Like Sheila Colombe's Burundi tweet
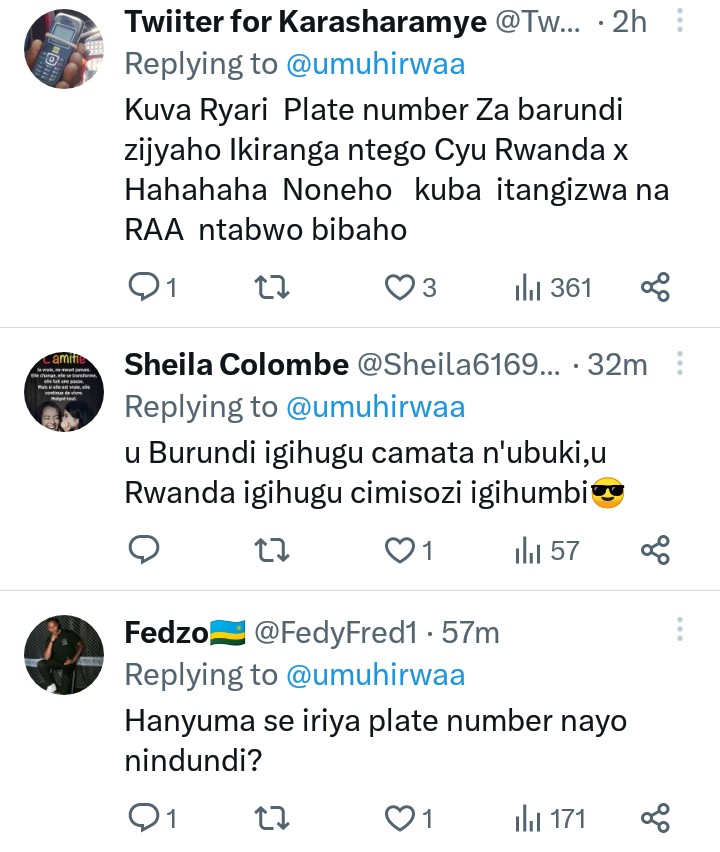The width and height of the screenshot is (720, 852). pos(400,550)
